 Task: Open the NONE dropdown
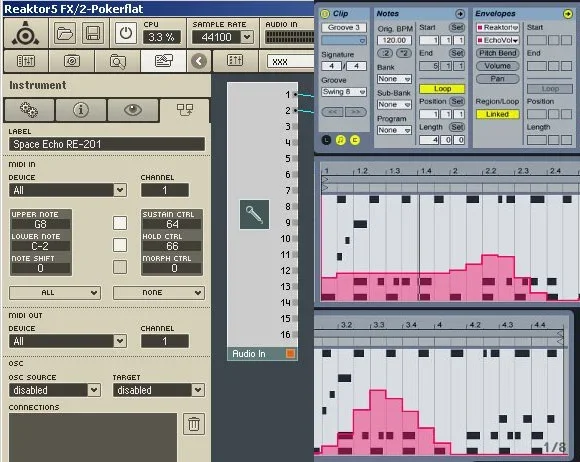pyautogui.click(x=159, y=293)
